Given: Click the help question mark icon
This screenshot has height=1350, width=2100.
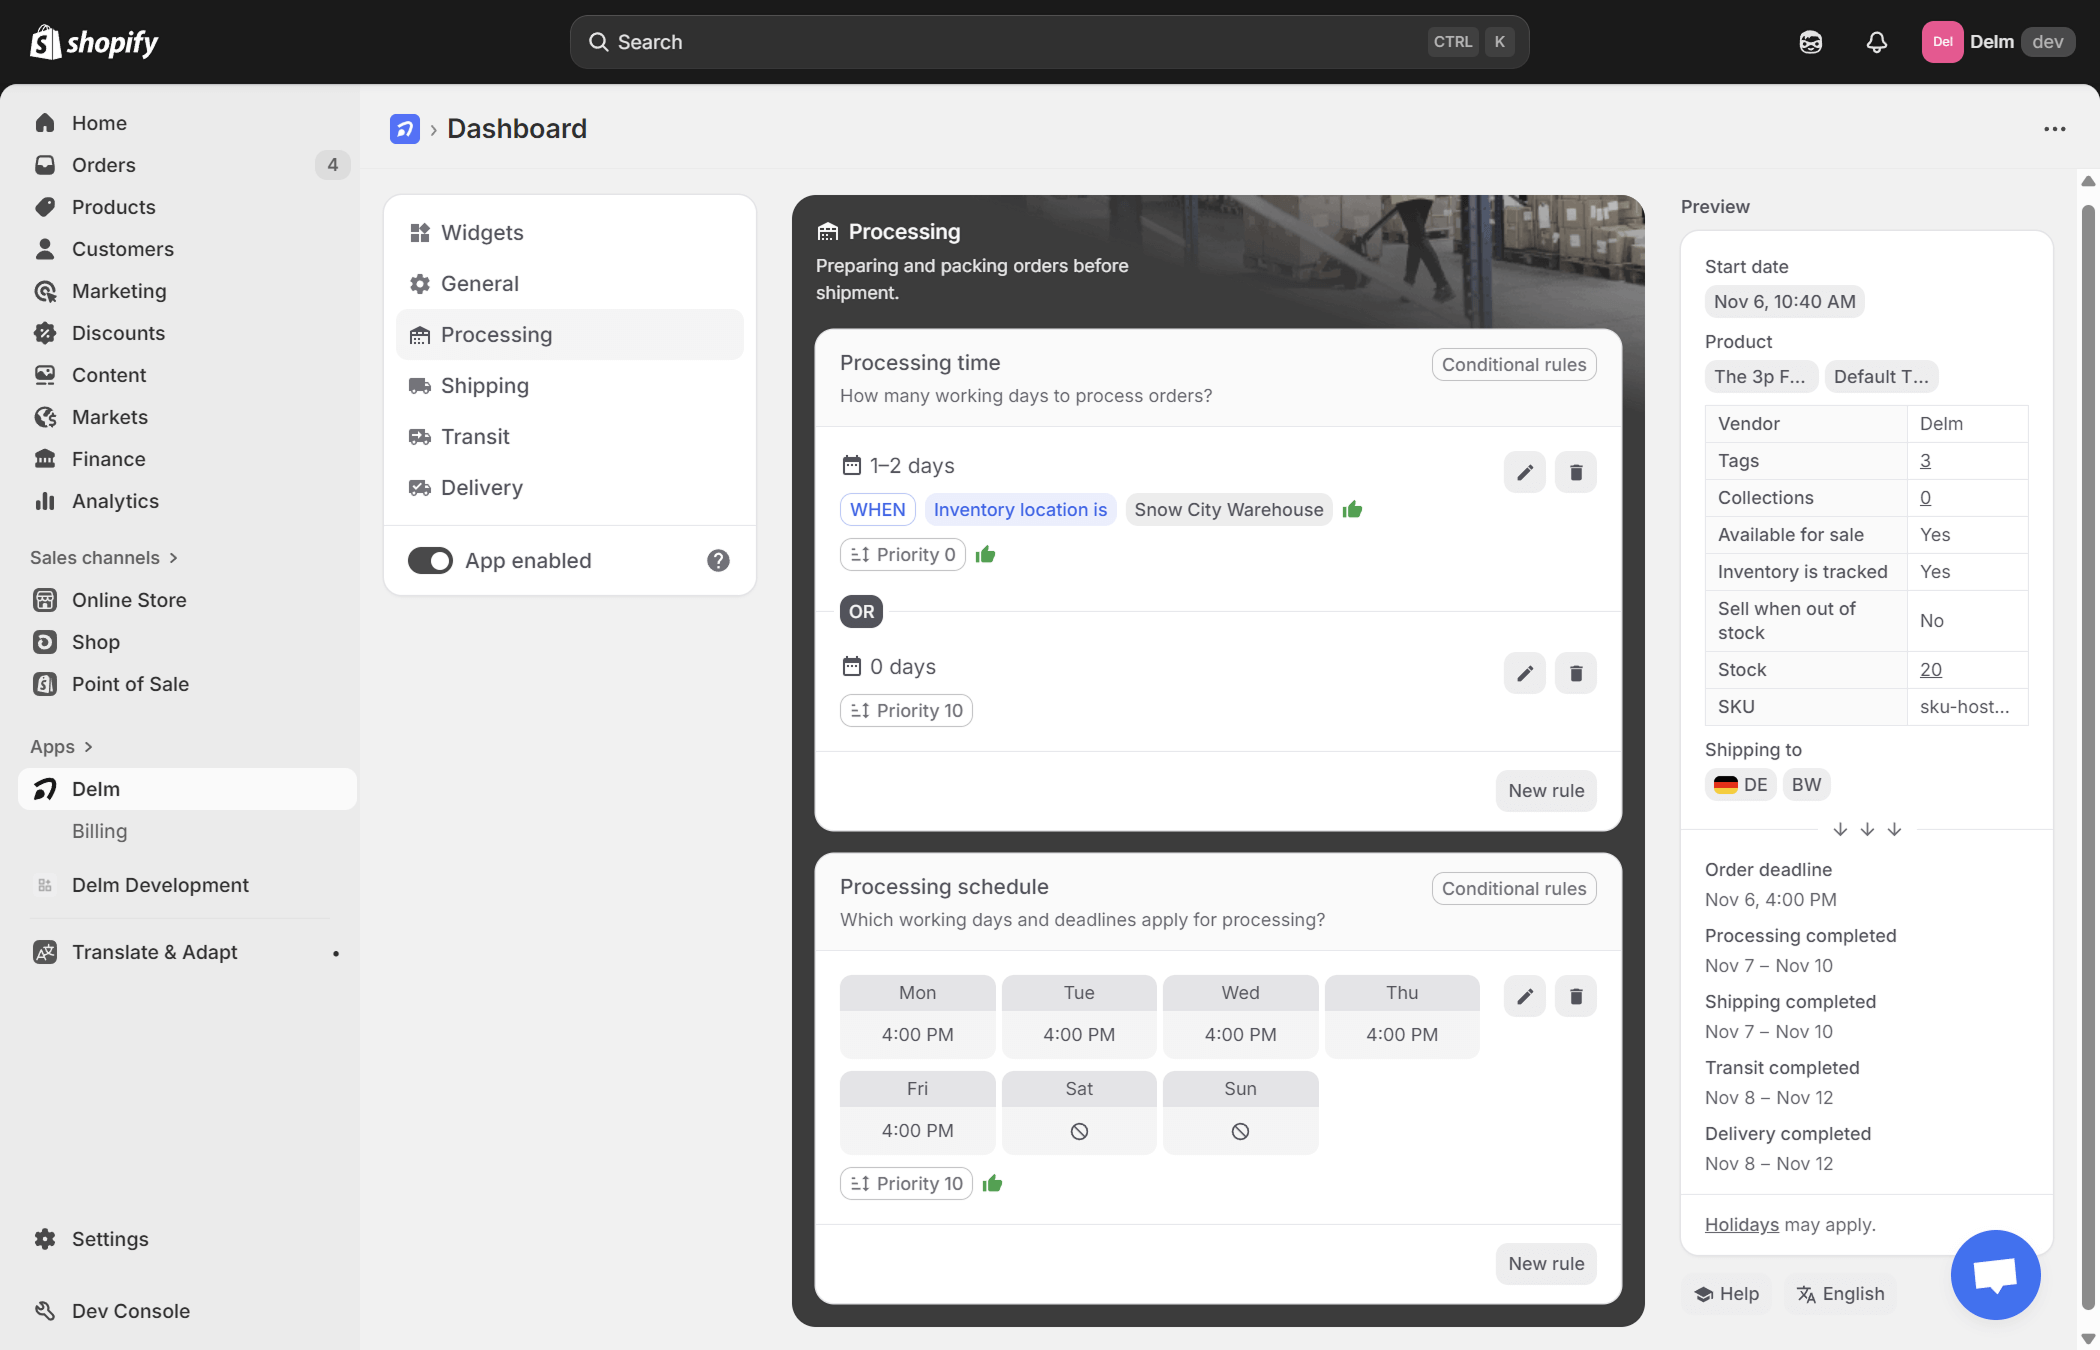Looking at the screenshot, I should [718, 561].
